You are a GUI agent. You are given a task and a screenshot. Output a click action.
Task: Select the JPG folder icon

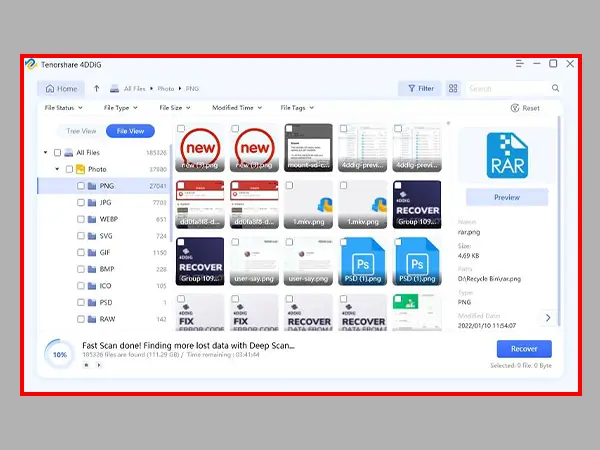tap(92, 202)
